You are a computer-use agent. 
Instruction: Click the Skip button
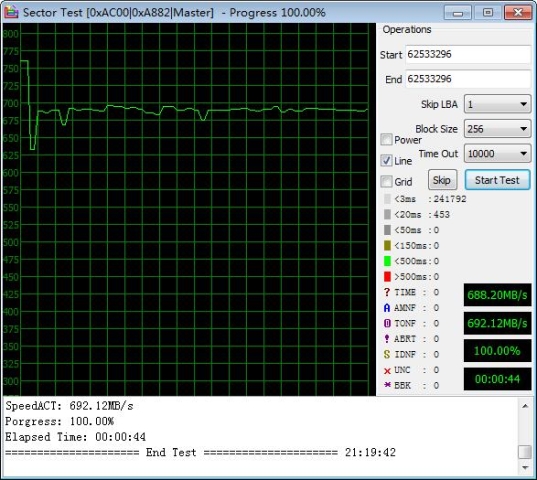tap(442, 180)
